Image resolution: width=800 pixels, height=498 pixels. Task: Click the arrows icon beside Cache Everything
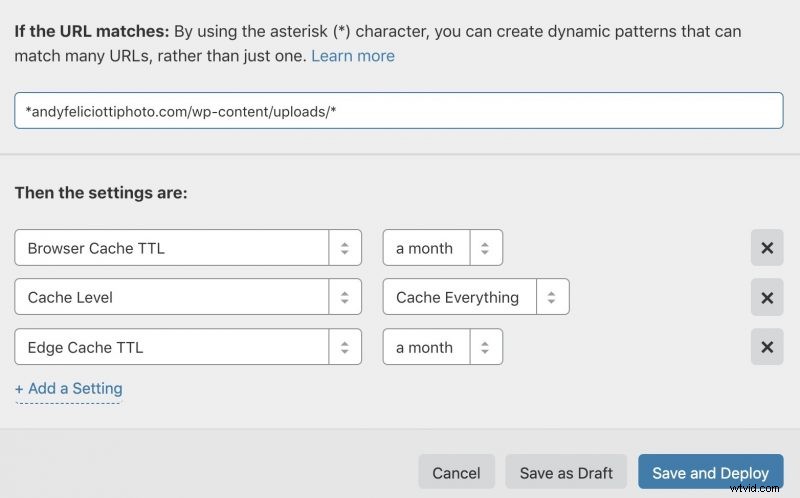(x=552, y=297)
